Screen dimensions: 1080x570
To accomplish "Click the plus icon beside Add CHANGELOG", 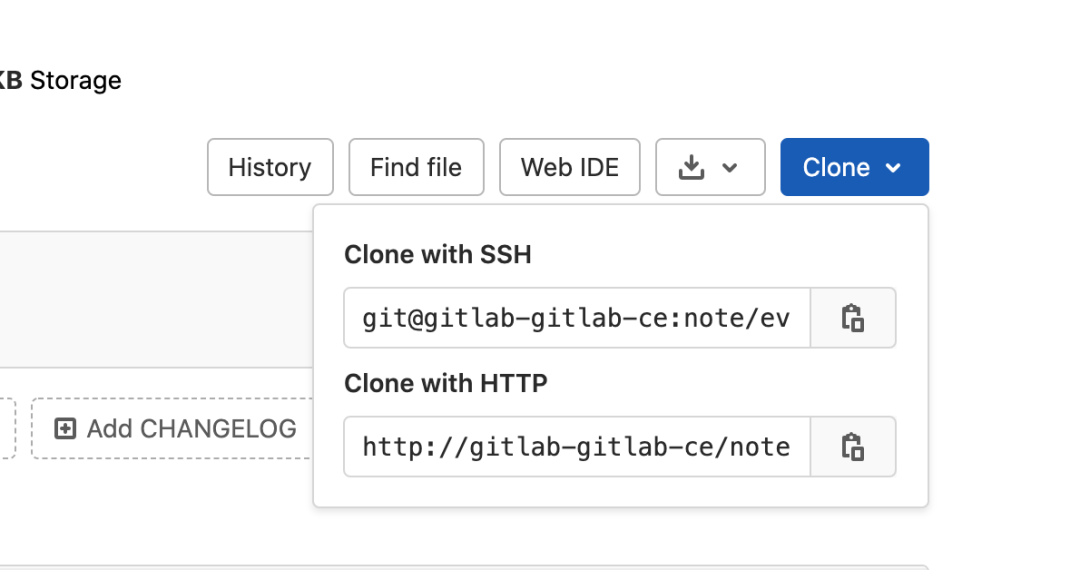I will [65, 429].
